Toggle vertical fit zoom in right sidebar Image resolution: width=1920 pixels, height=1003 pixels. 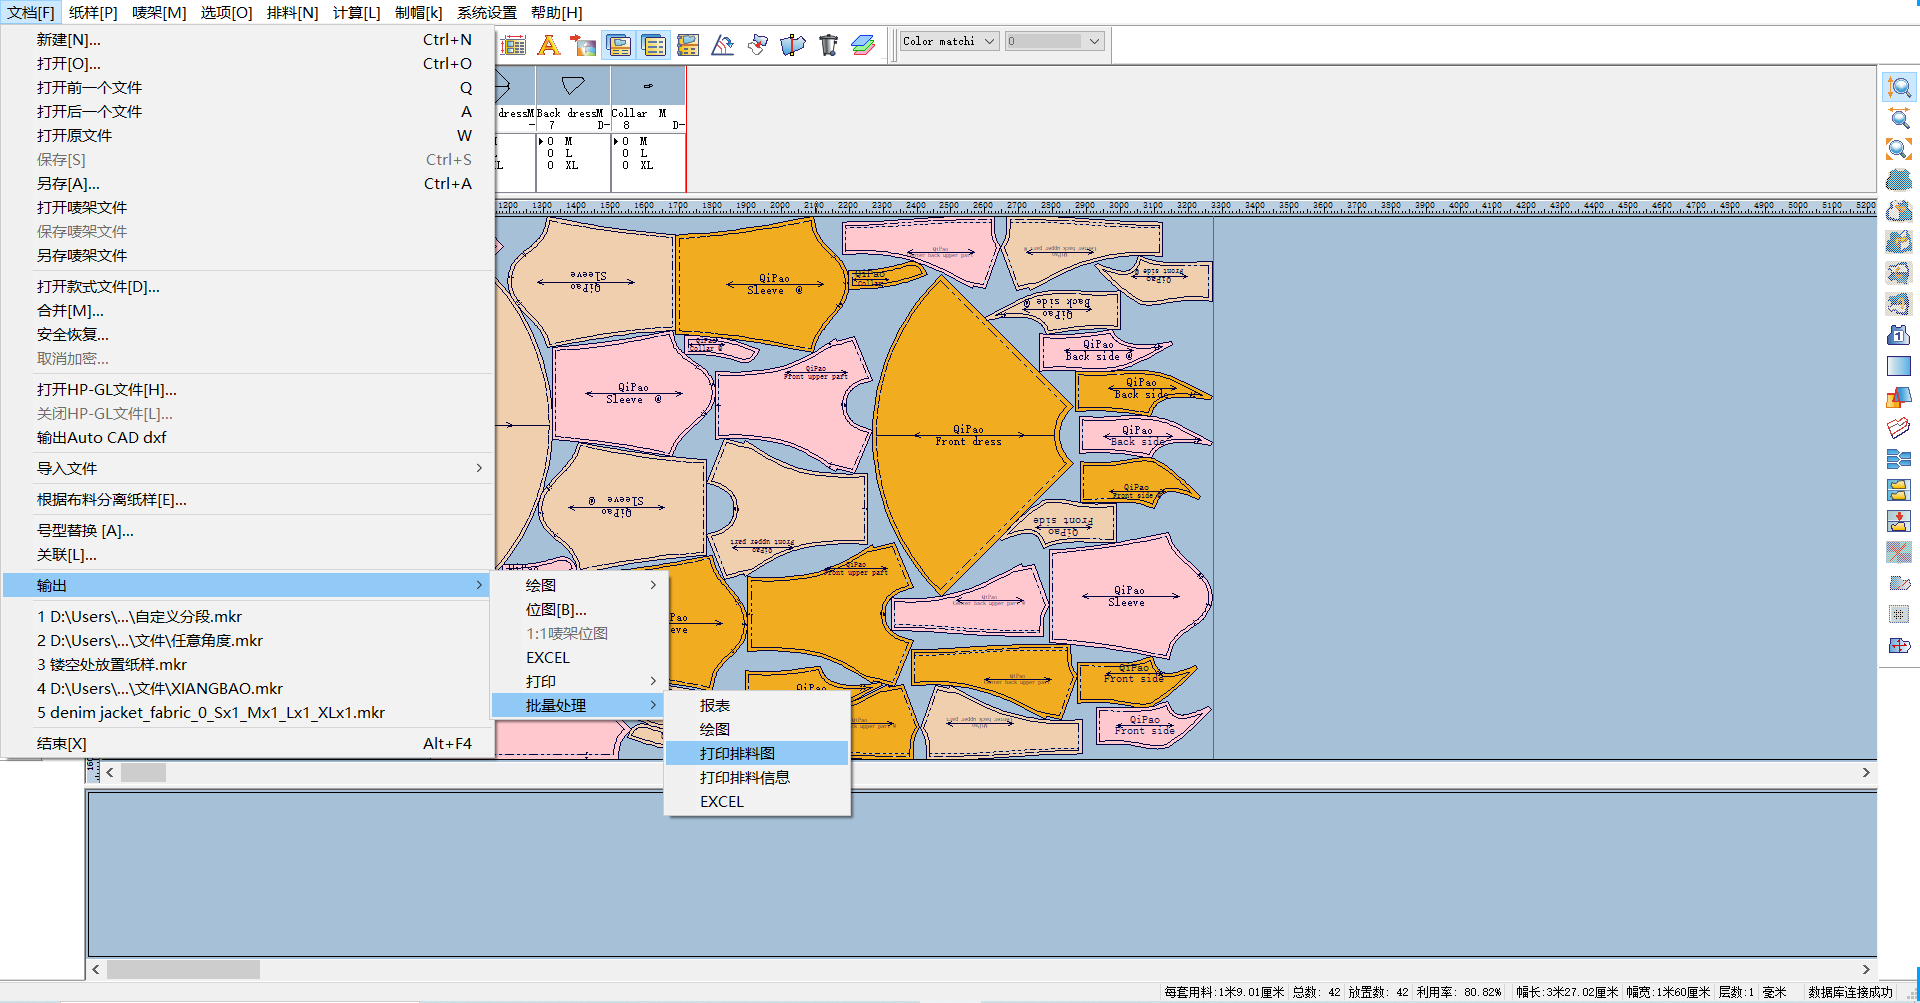point(1898,88)
